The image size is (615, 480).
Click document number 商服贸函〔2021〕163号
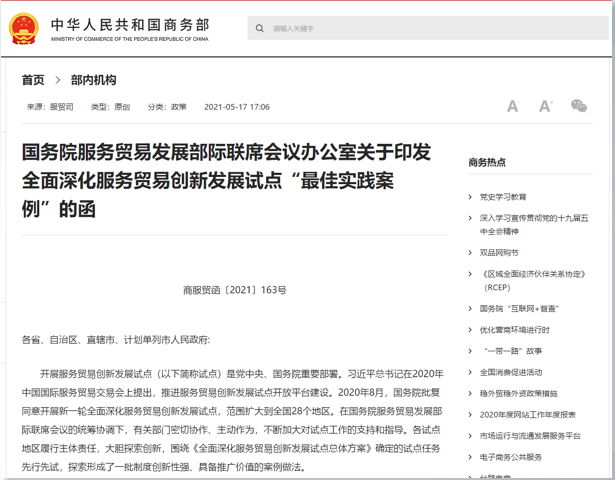tap(235, 290)
